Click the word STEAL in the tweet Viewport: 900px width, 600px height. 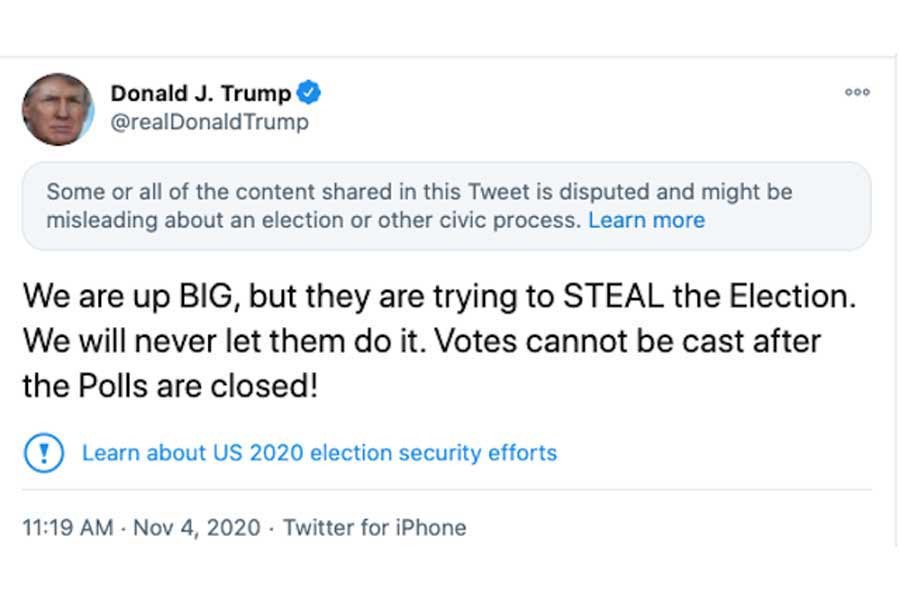pos(612,296)
